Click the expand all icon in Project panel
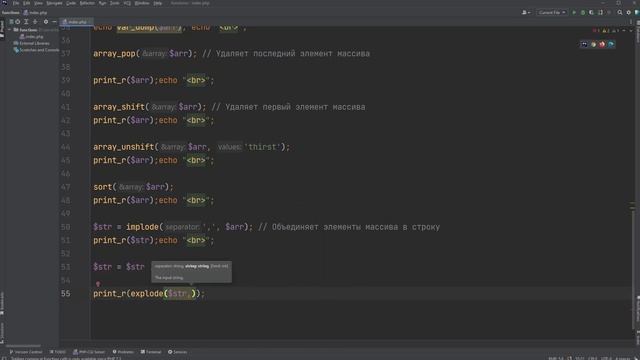640x360 pixels. pyautogui.click(x=26, y=22)
